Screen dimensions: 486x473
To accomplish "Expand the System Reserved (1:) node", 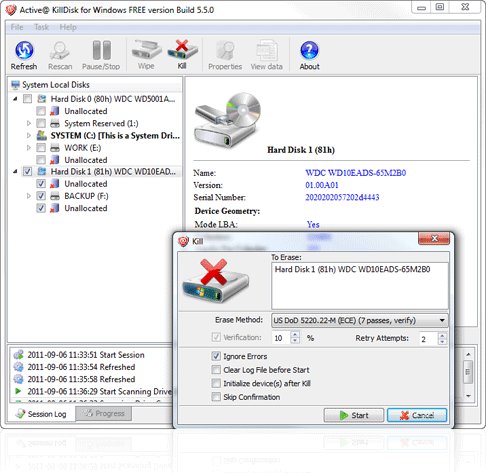I will pyautogui.click(x=29, y=124).
